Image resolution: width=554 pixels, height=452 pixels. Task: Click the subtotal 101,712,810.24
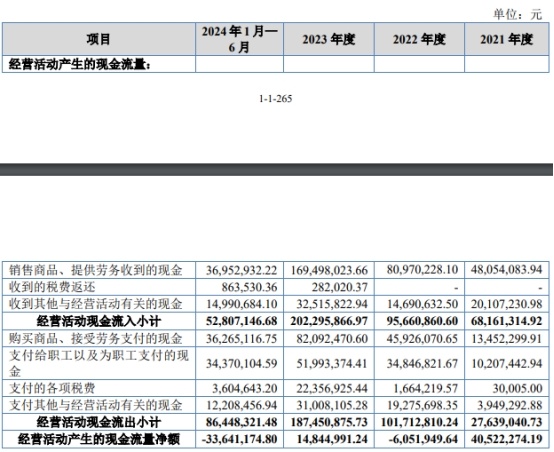click(x=419, y=422)
